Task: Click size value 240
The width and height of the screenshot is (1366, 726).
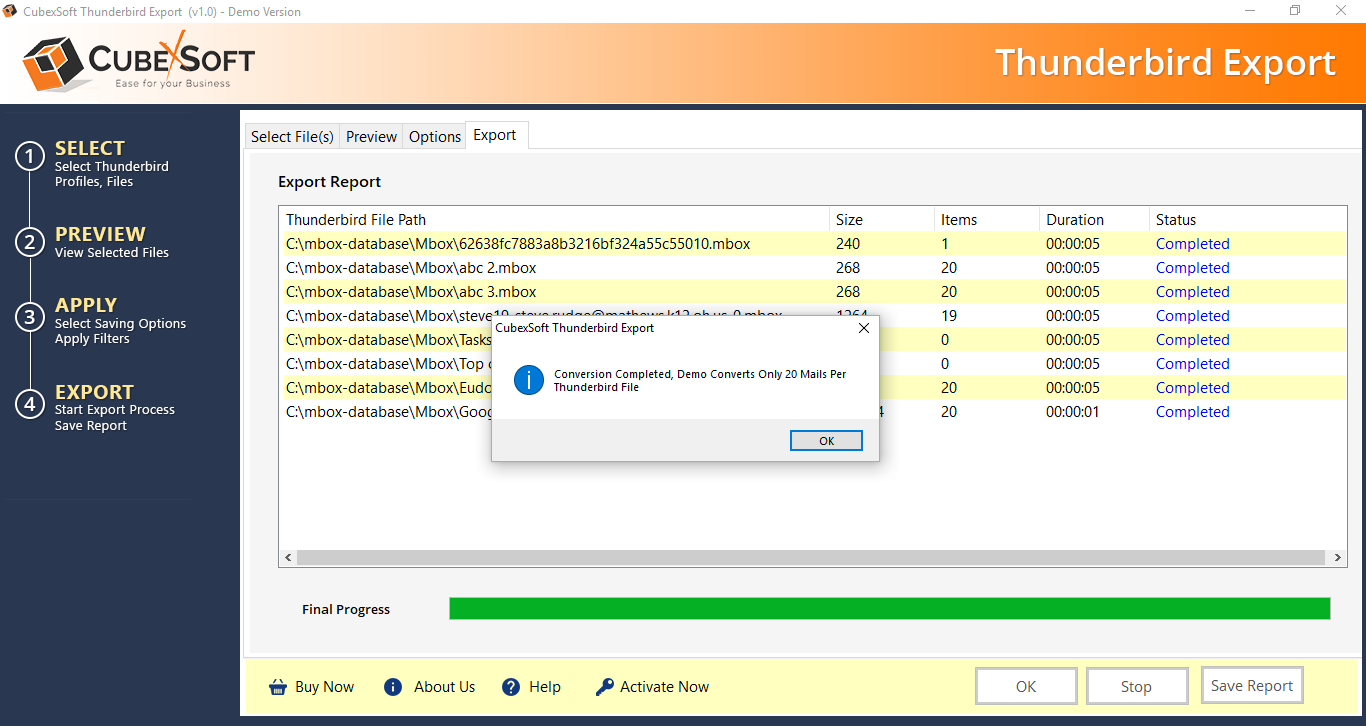Action: 848,244
